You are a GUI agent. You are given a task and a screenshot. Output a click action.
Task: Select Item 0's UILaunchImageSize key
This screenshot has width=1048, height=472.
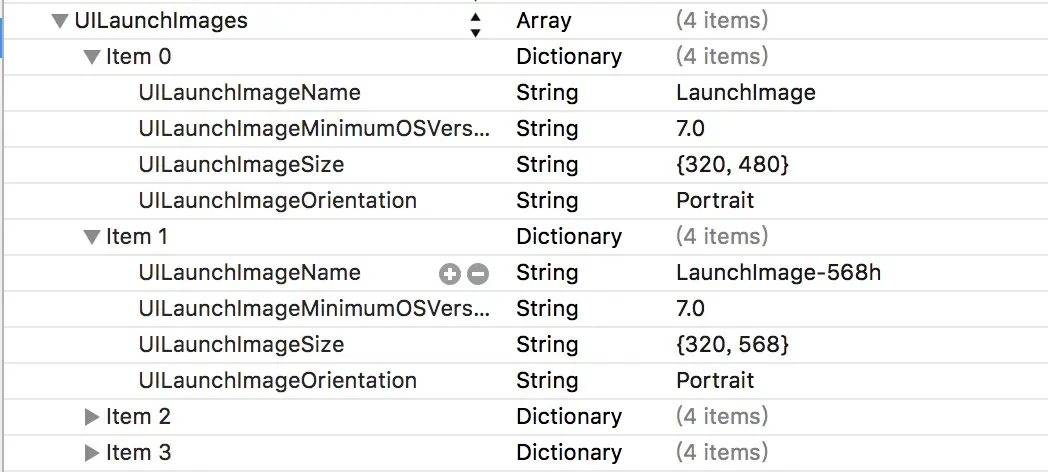click(x=241, y=165)
